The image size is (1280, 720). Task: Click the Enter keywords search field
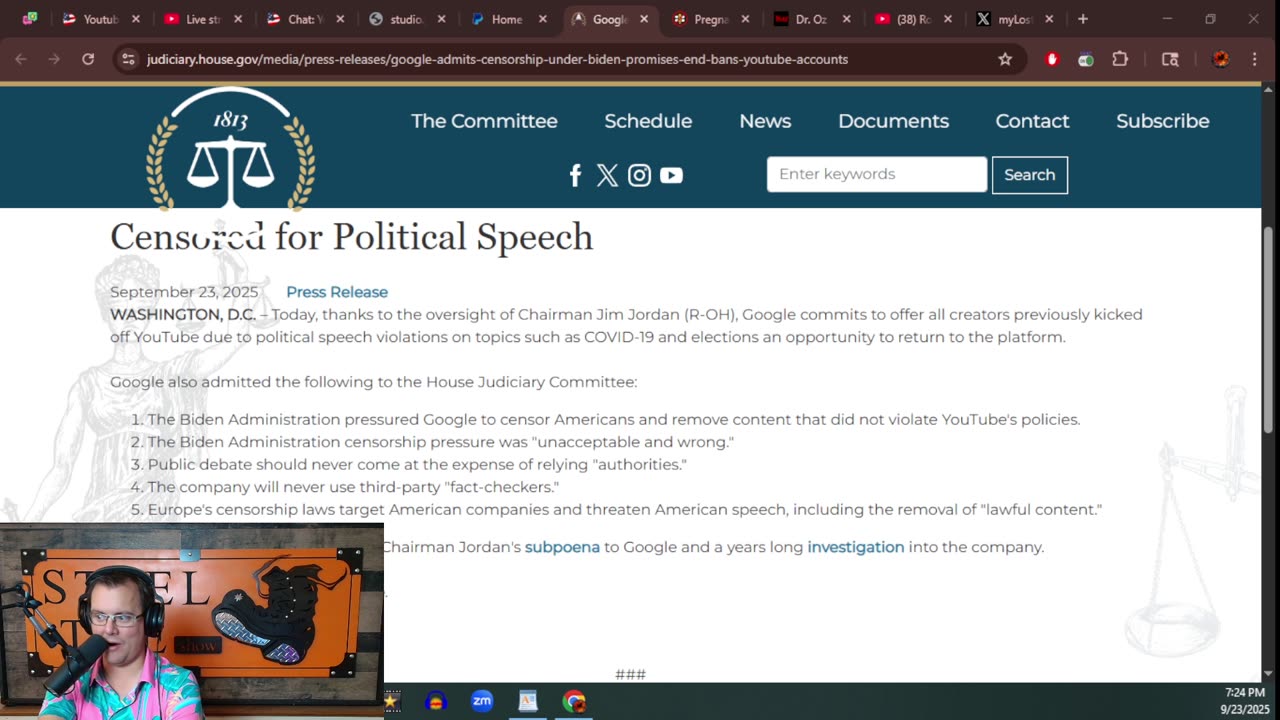[x=877, y=174]
